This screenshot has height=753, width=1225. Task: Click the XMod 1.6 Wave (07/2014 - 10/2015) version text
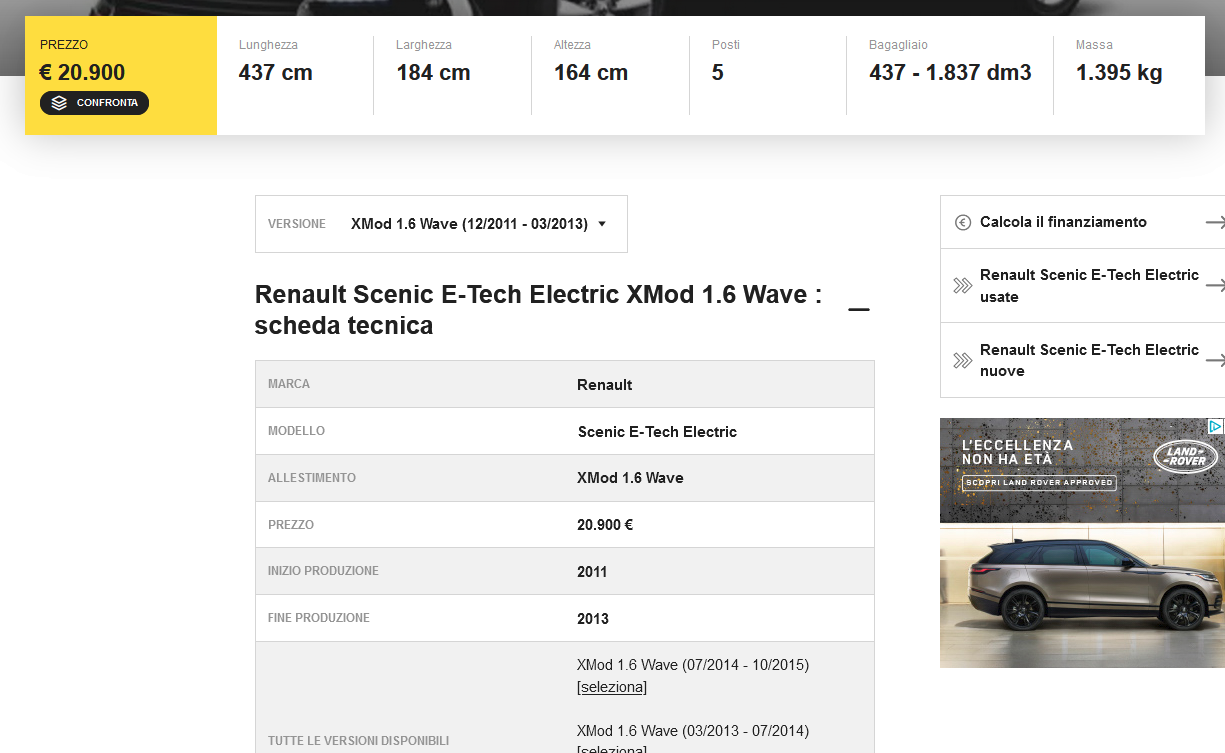[693, 665]
